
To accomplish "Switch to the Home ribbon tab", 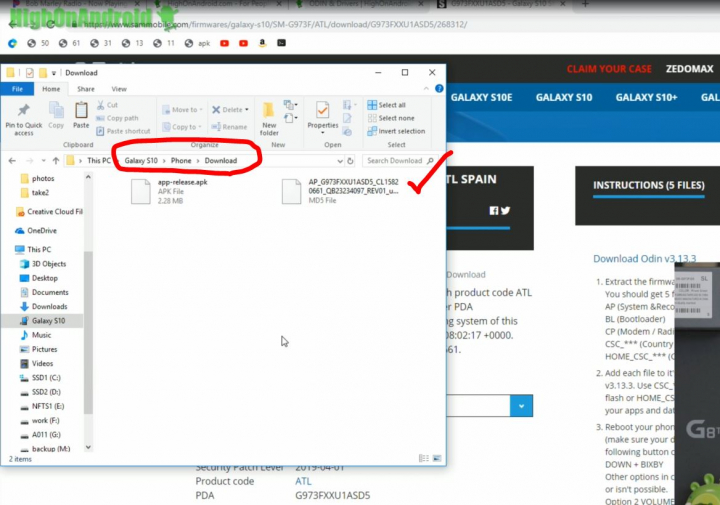I will coord(51,89).
